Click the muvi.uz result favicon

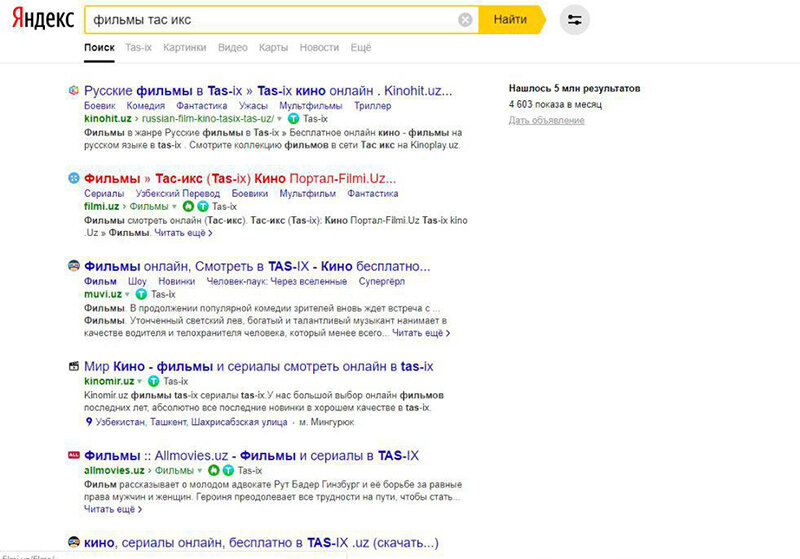(74, 266)
